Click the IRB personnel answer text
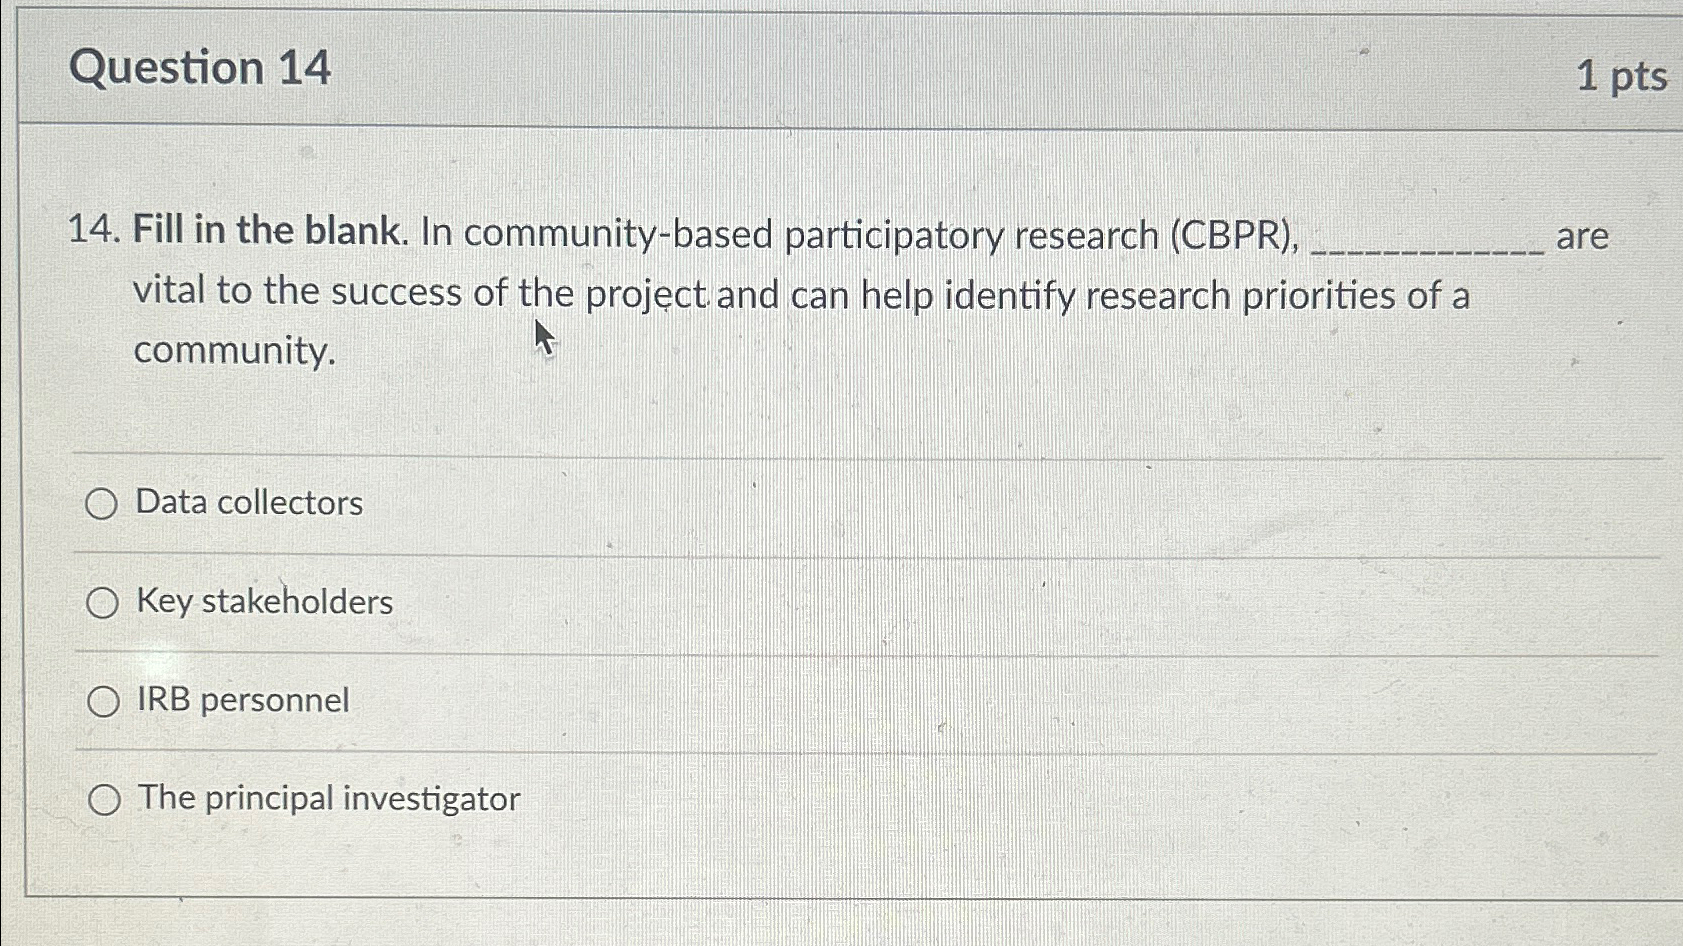Screen dimensions: 1683x946 coord(242,700)
